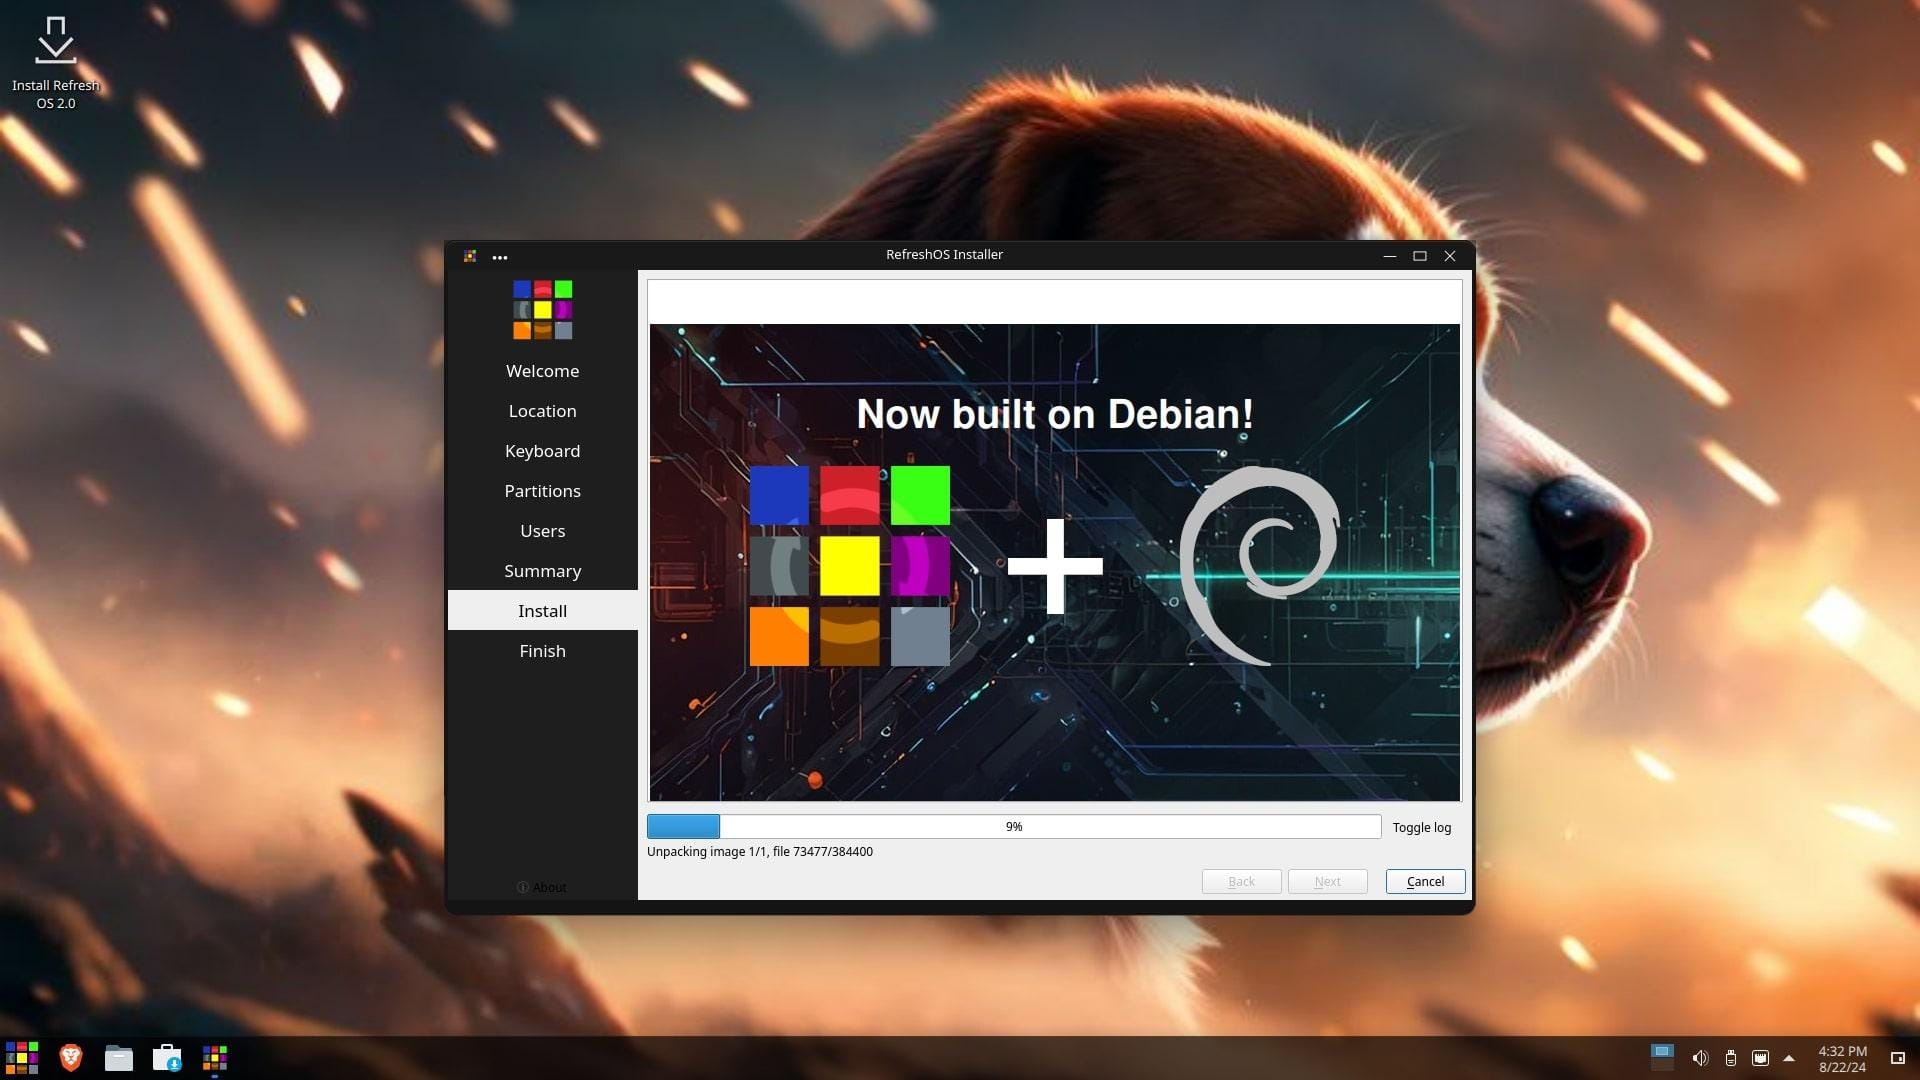
Task: Click the RefreshOS Installer taskbar entry
Action: coord(215,1057)
